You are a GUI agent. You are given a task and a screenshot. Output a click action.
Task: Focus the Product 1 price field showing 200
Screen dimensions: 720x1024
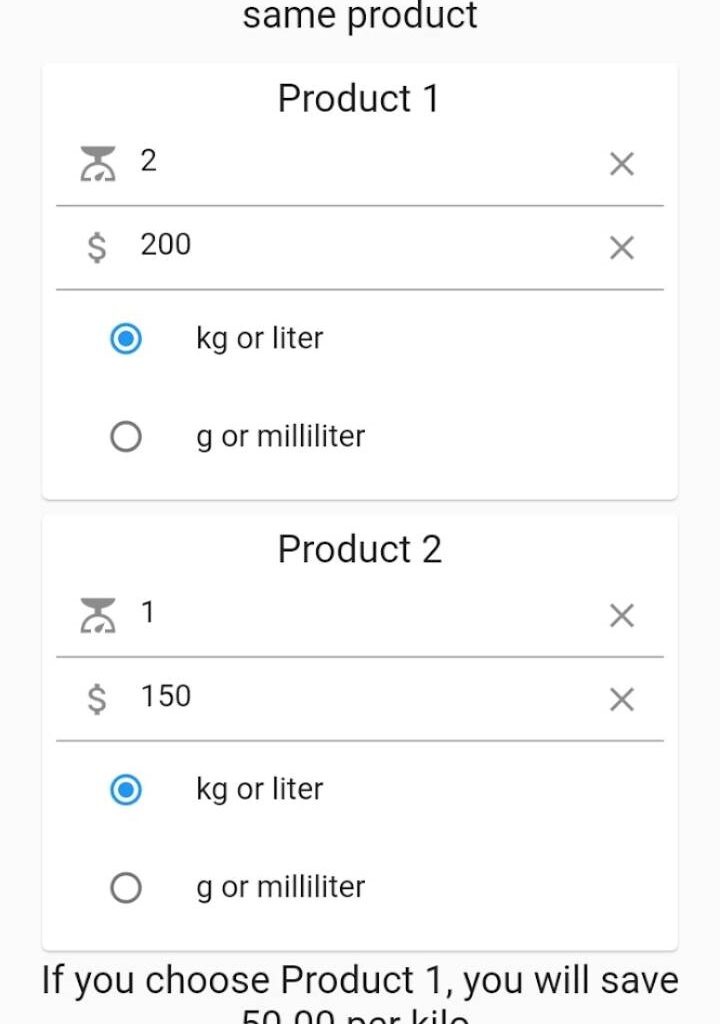coord(360,245)
